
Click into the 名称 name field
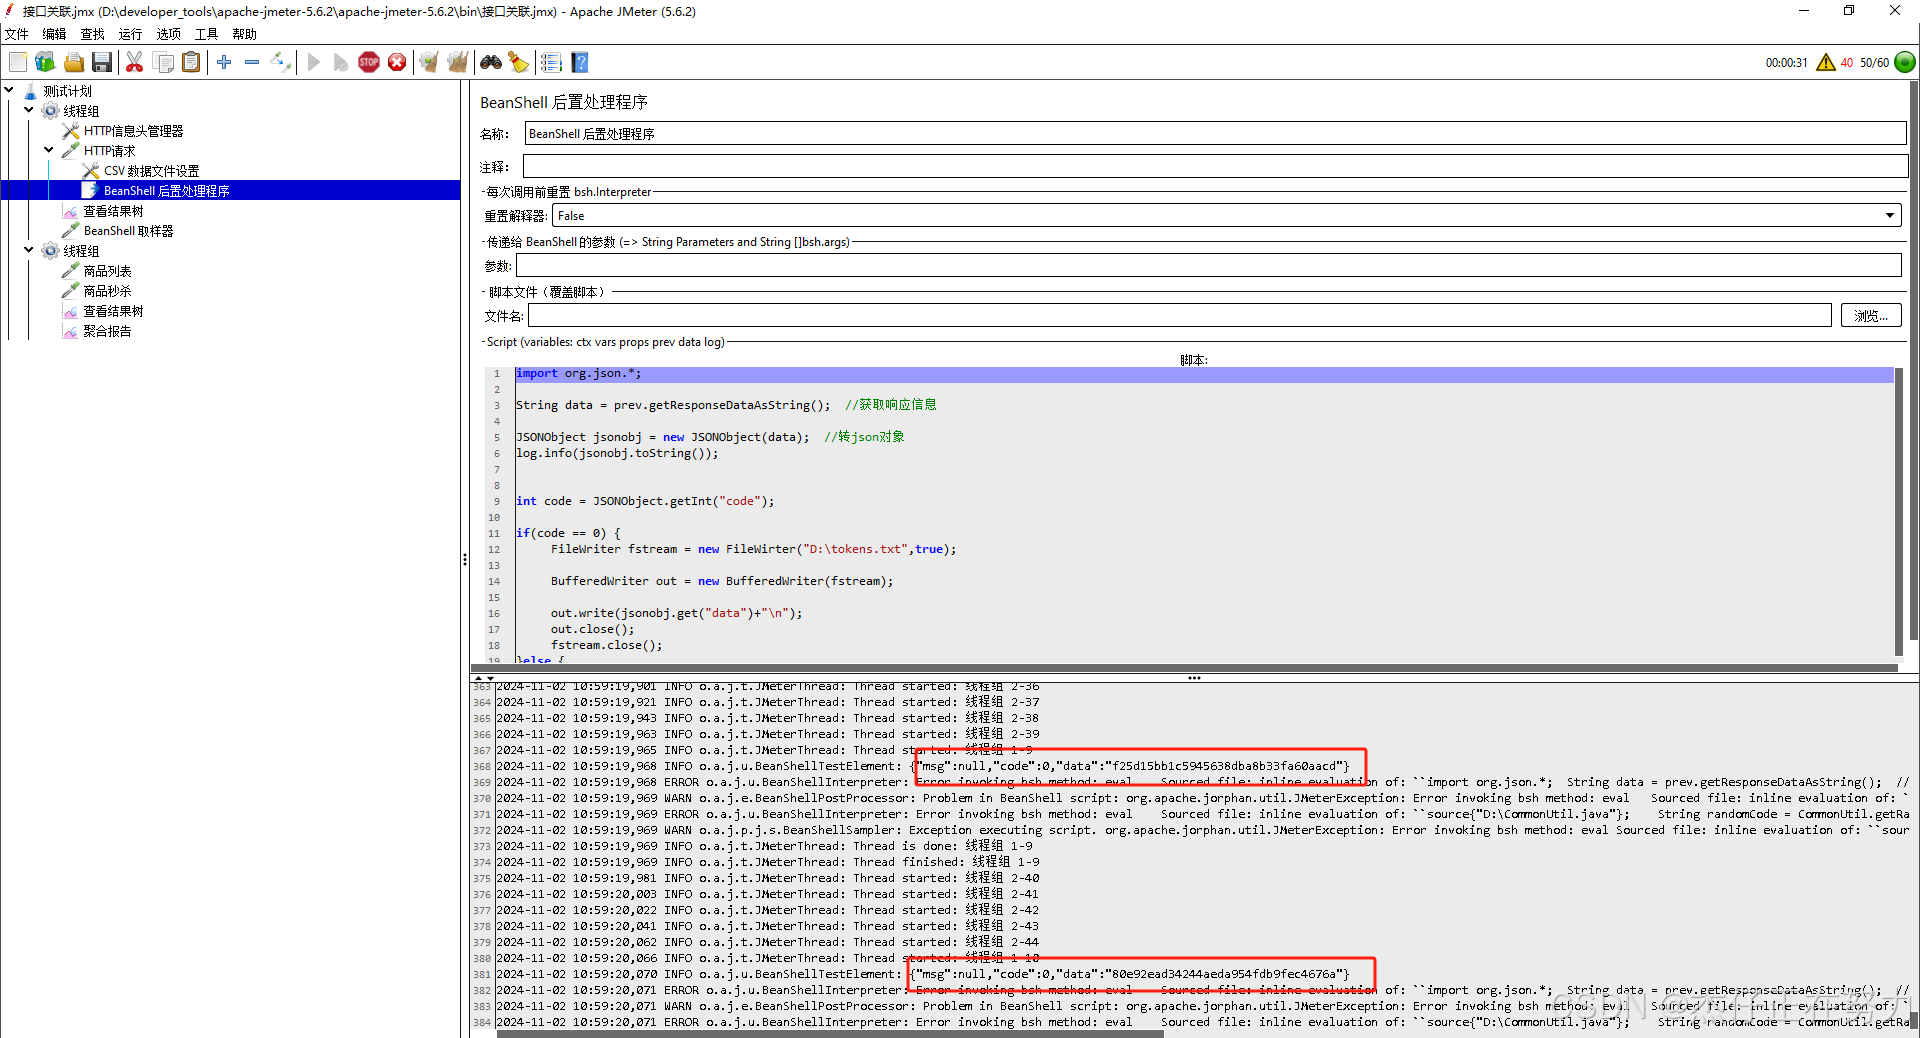coord(1215,133)
